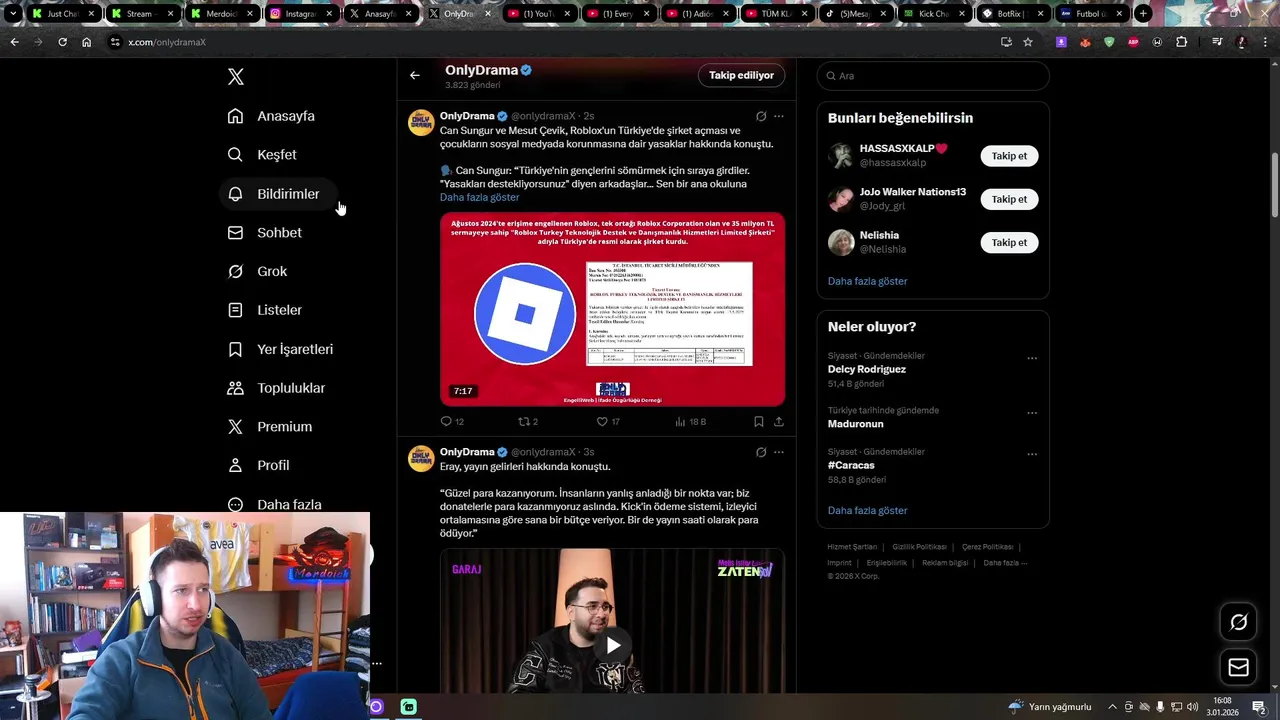Open the taskbar clock and date
This screenshot has height=720, width=1280.
(1222, 707)
